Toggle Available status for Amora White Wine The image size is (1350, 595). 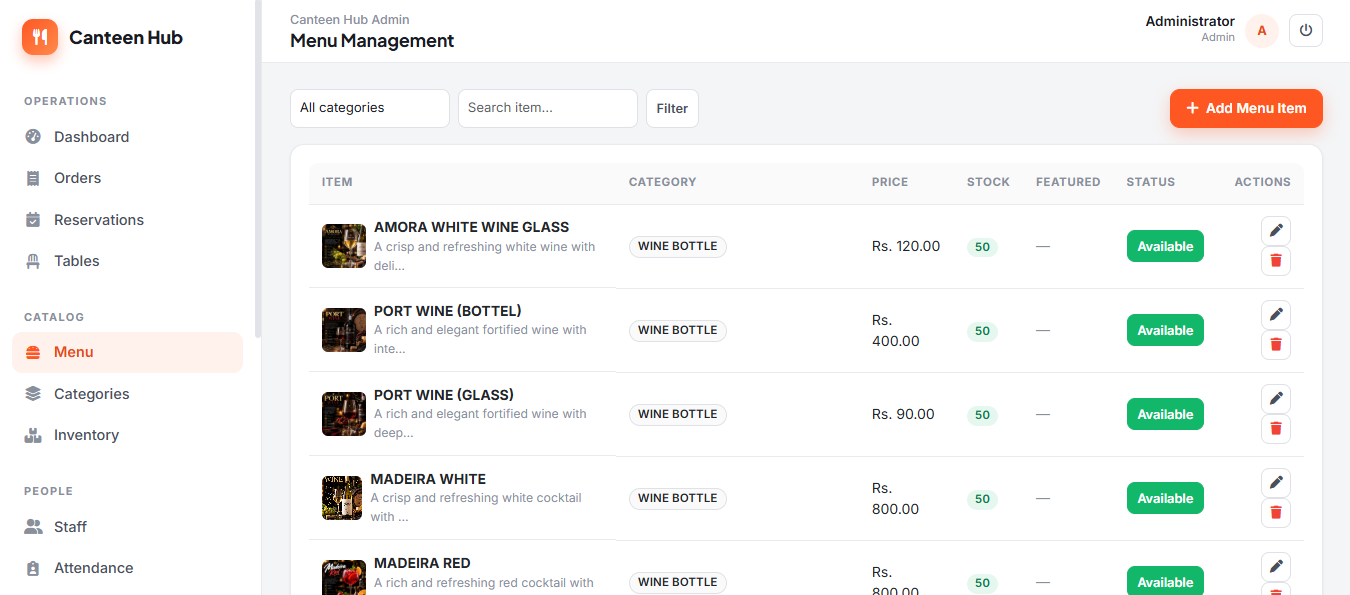tap(1165, 246)
